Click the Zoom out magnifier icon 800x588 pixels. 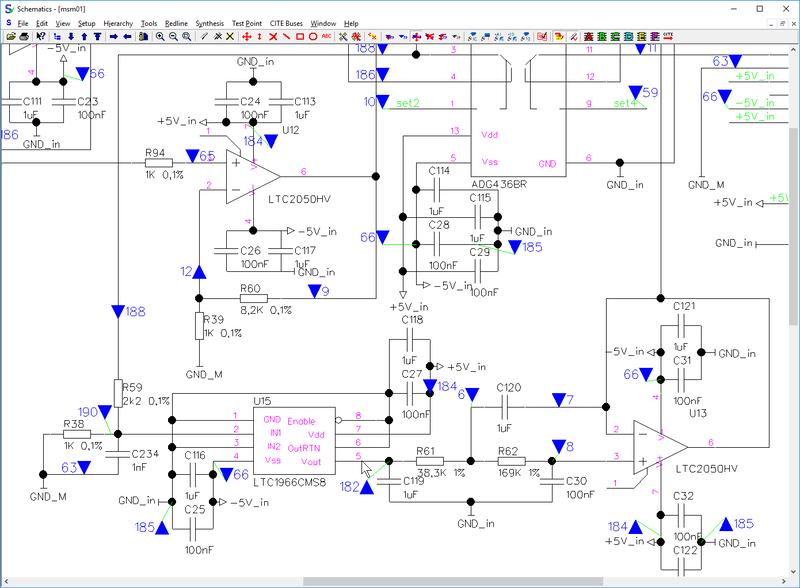pos(173,36)
